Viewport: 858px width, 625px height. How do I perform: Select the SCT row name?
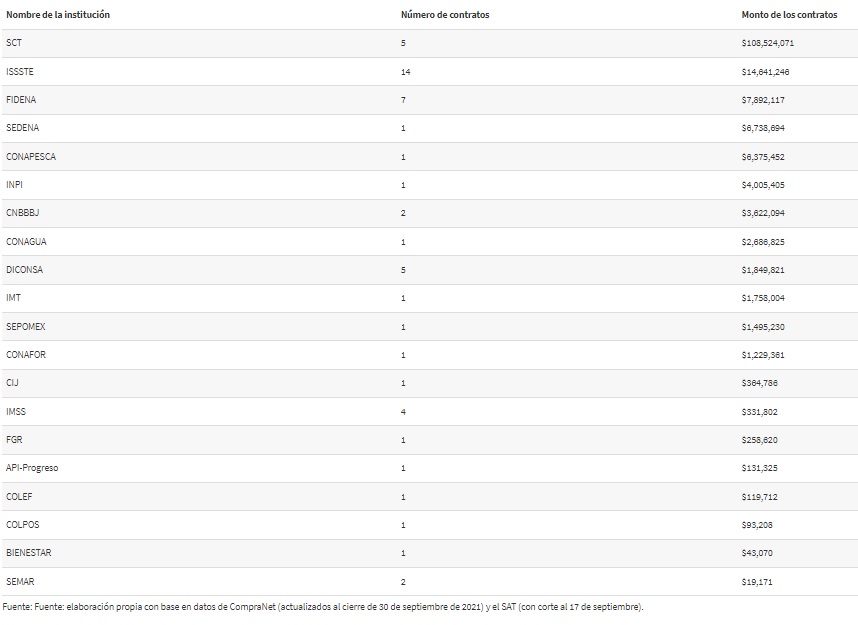click(x=14, y=43)
